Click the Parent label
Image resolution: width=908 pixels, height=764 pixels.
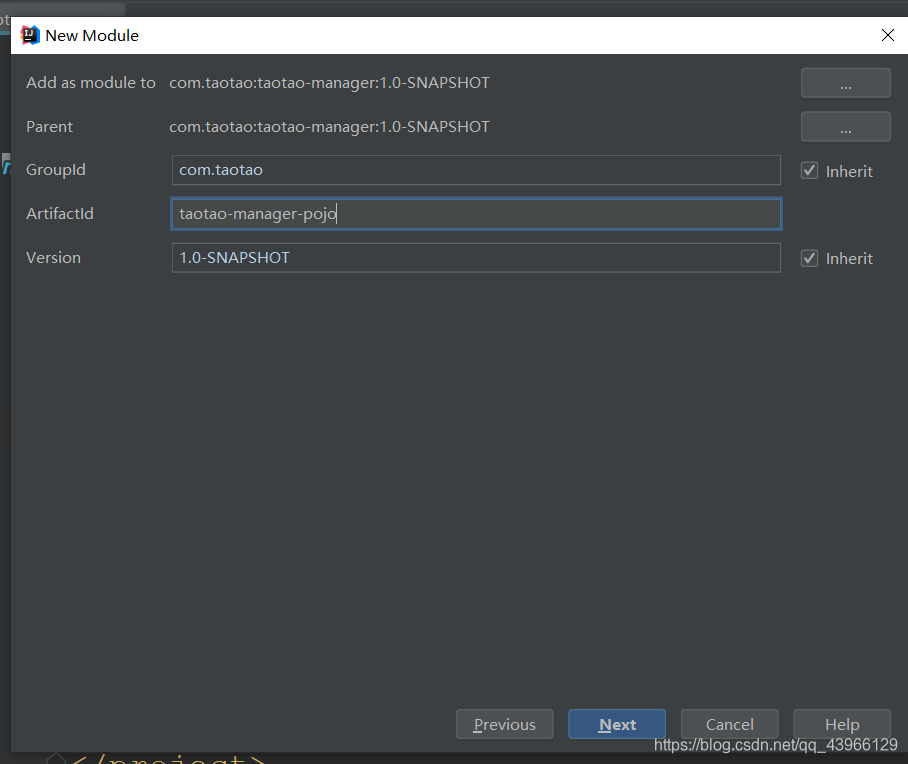[49, 127]
